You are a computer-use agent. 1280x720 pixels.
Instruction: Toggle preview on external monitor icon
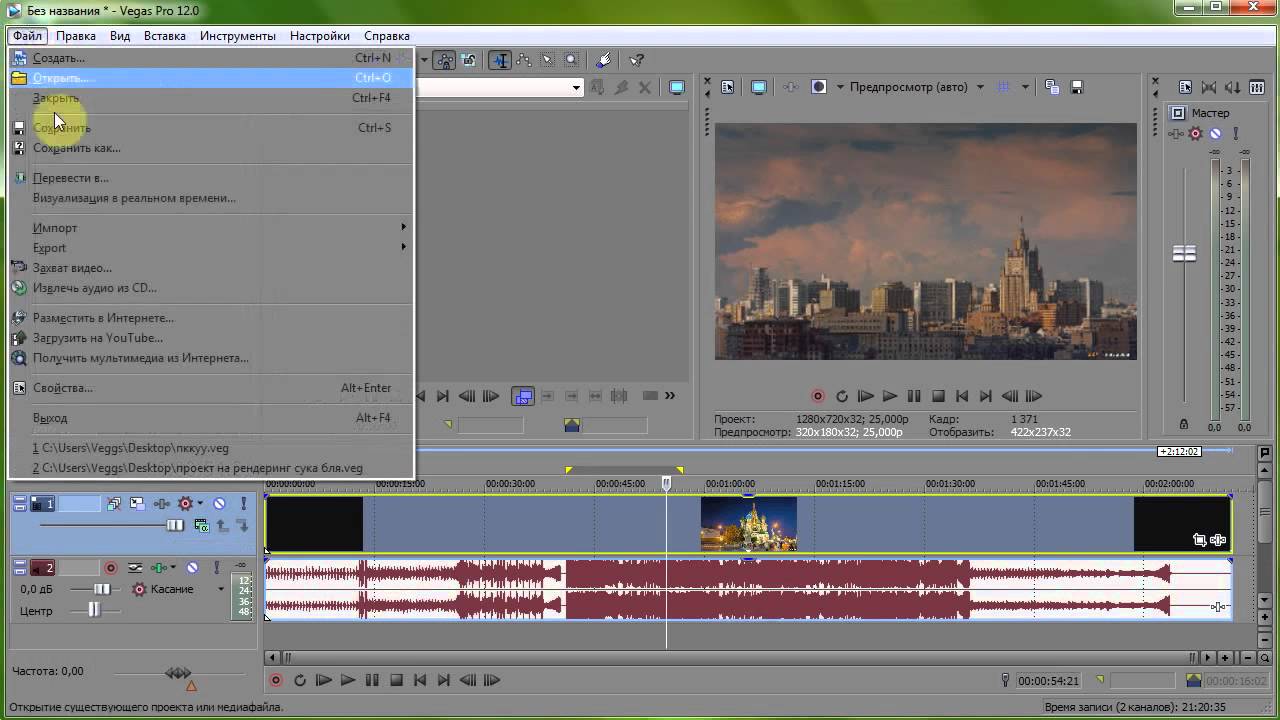(x=759, y=87)
